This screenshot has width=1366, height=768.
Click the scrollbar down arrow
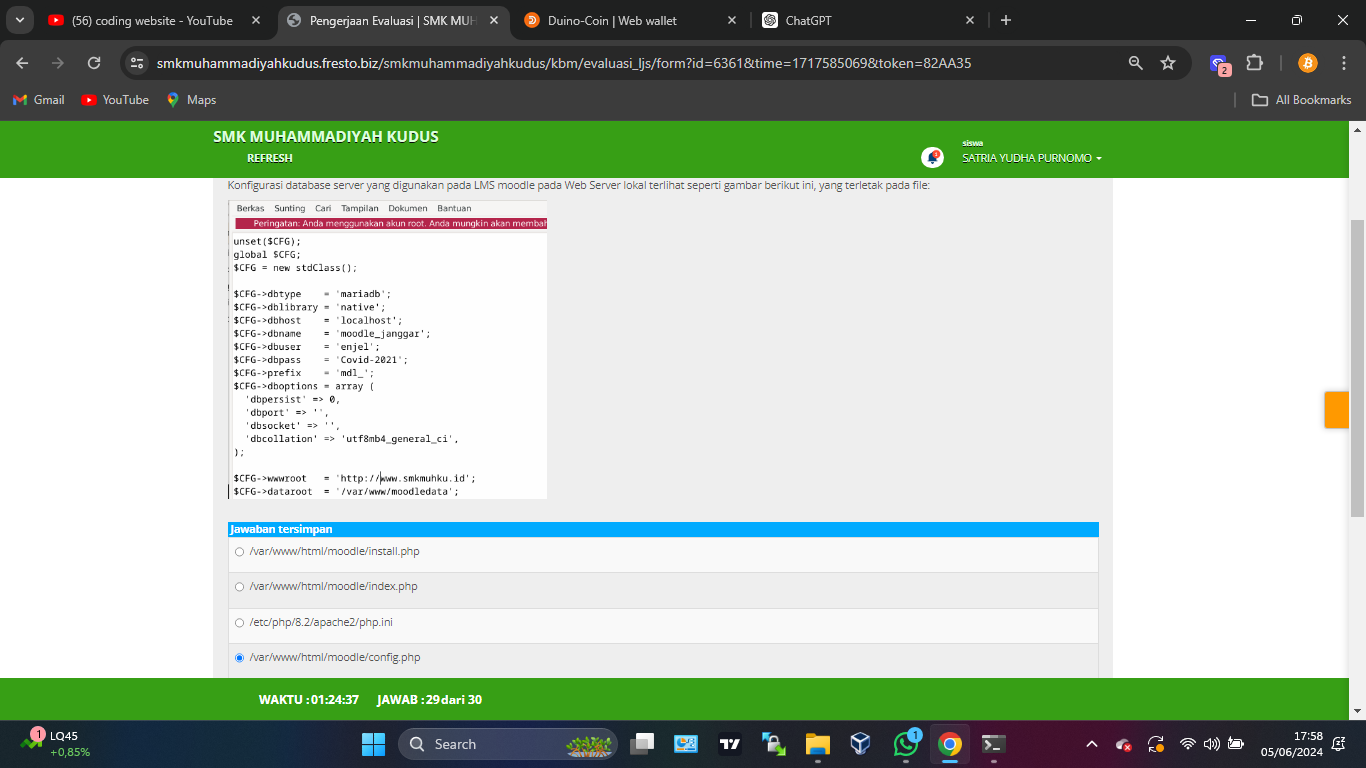[x=1358, y=711]
